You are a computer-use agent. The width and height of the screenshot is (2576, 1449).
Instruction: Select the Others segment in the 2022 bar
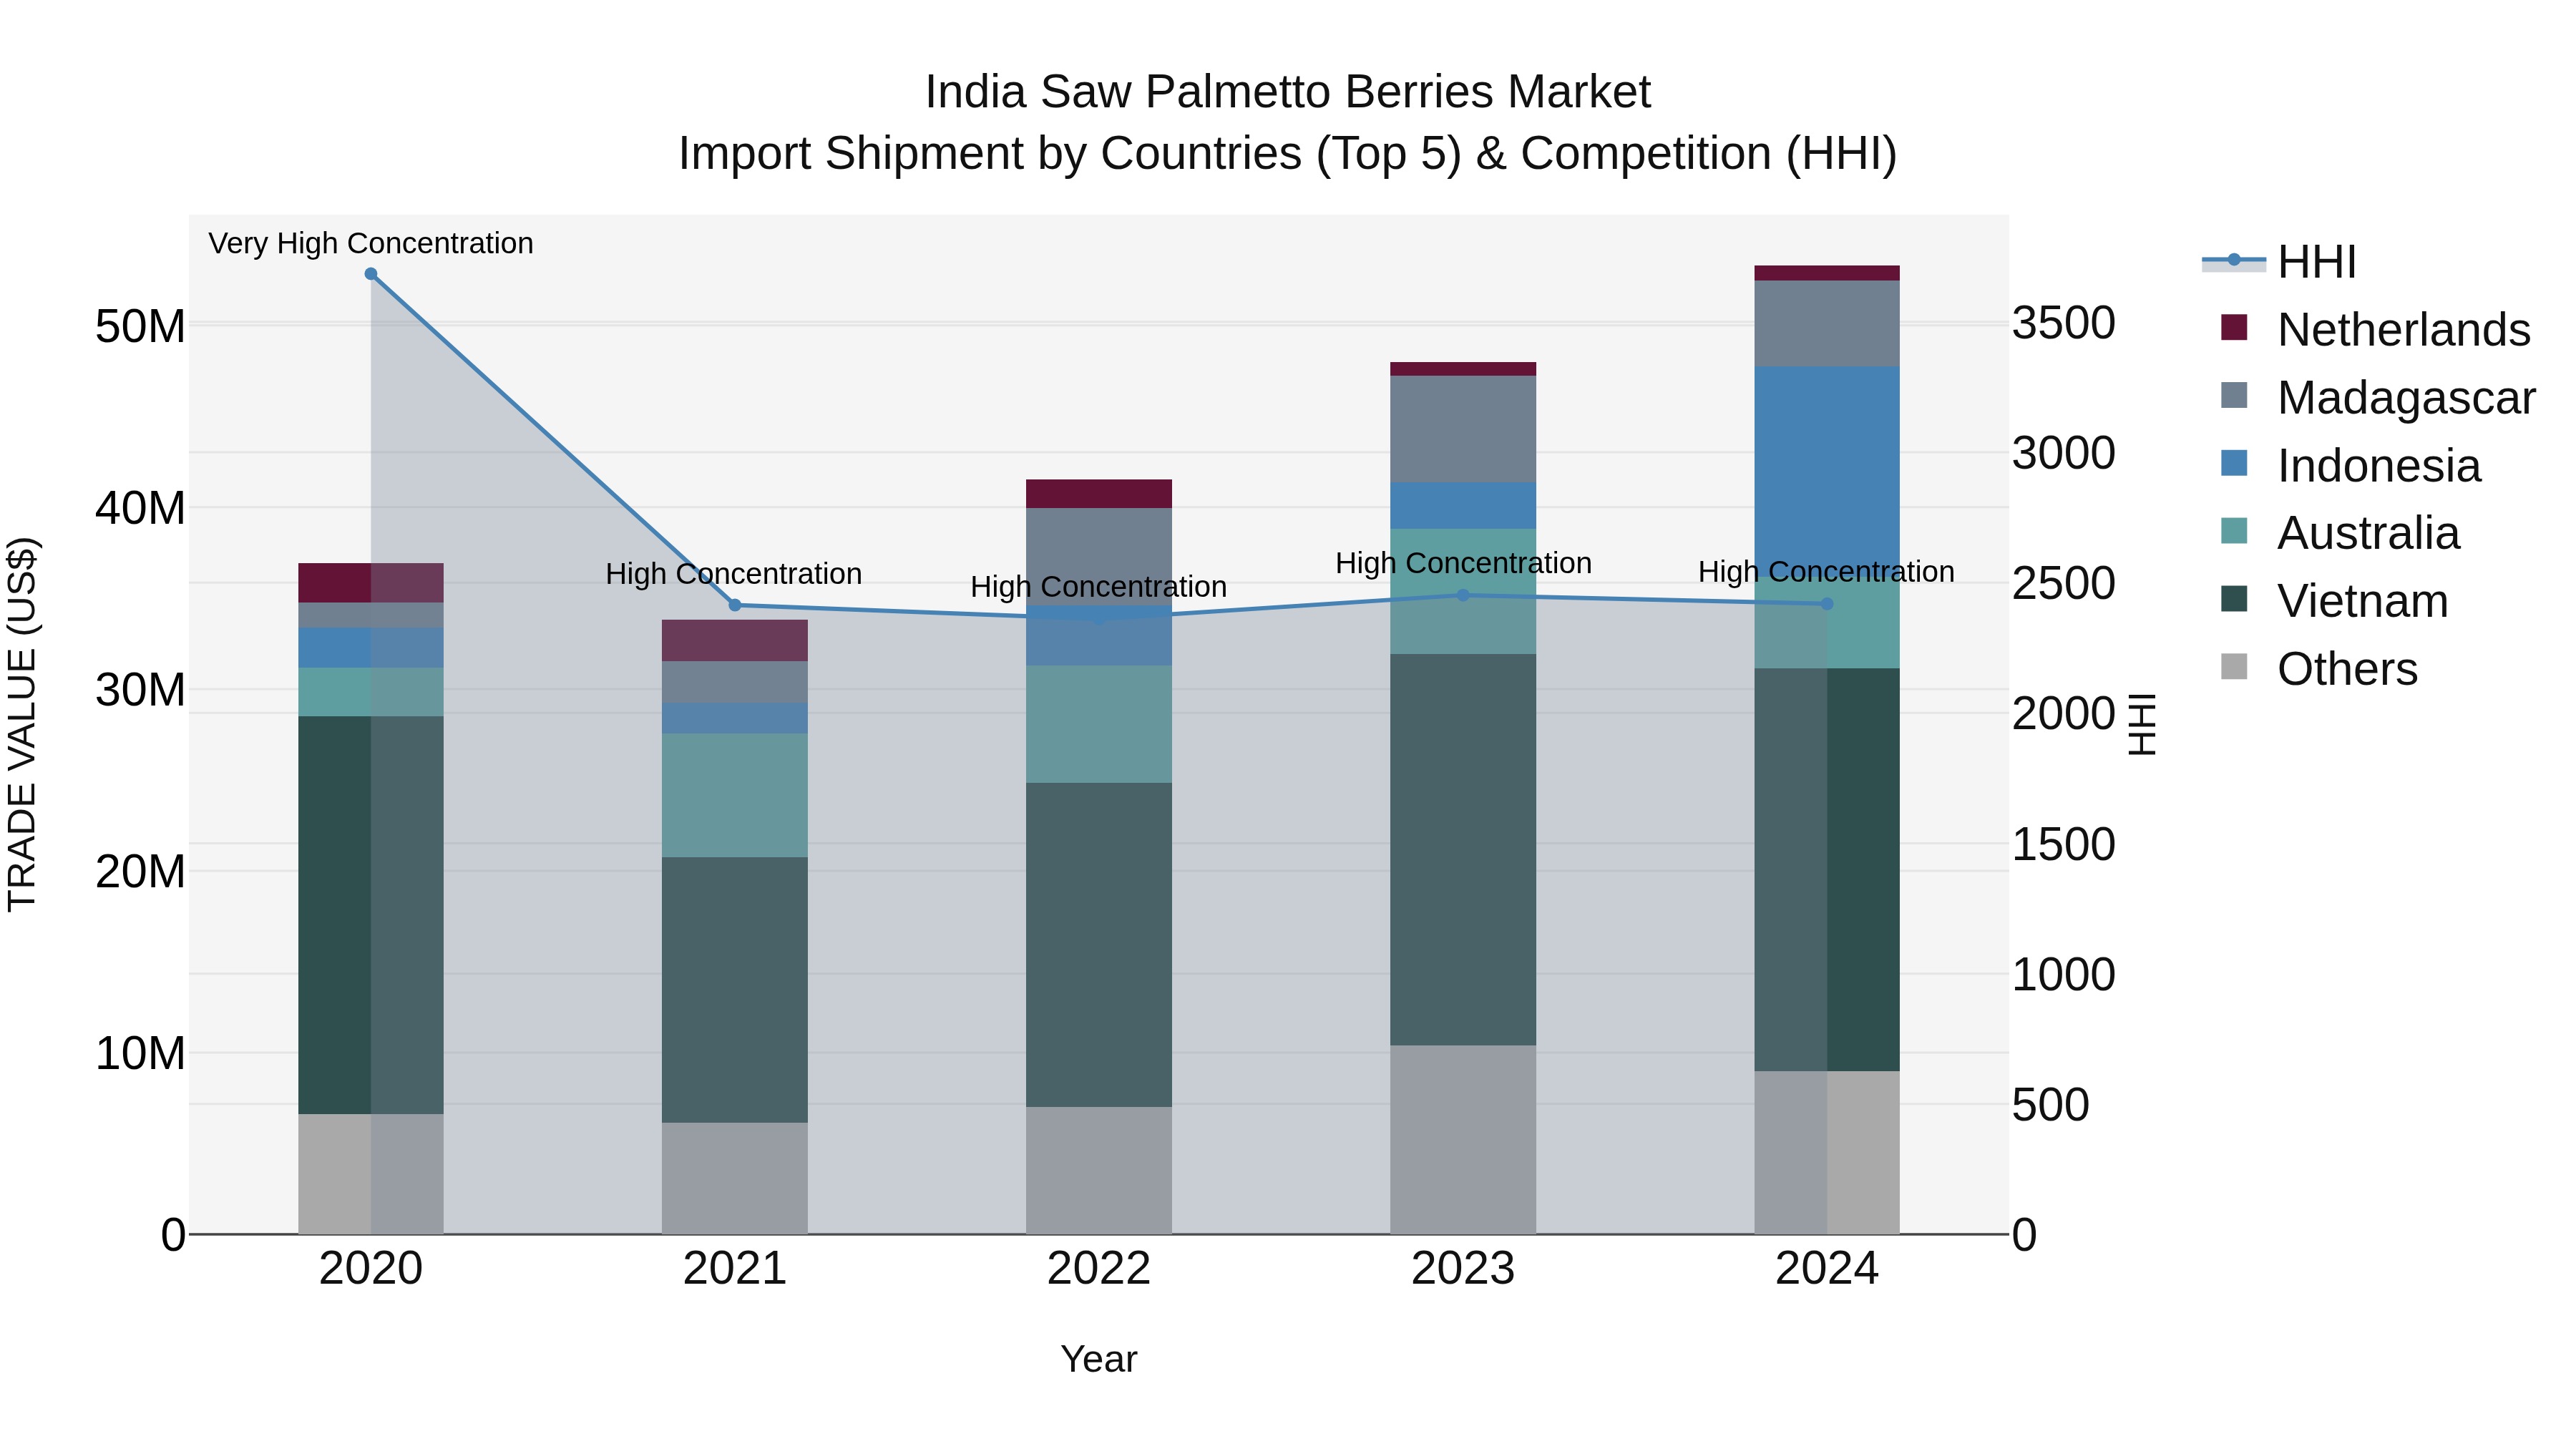[1099, 1170]
